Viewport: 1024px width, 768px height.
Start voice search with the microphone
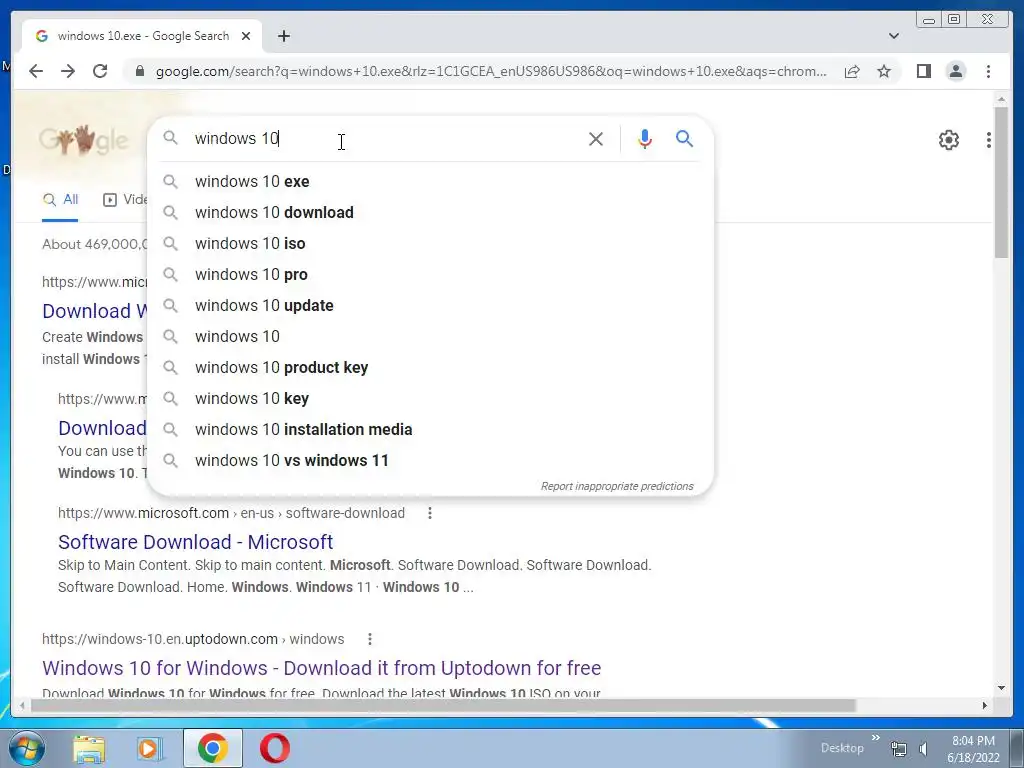[645, 138]
